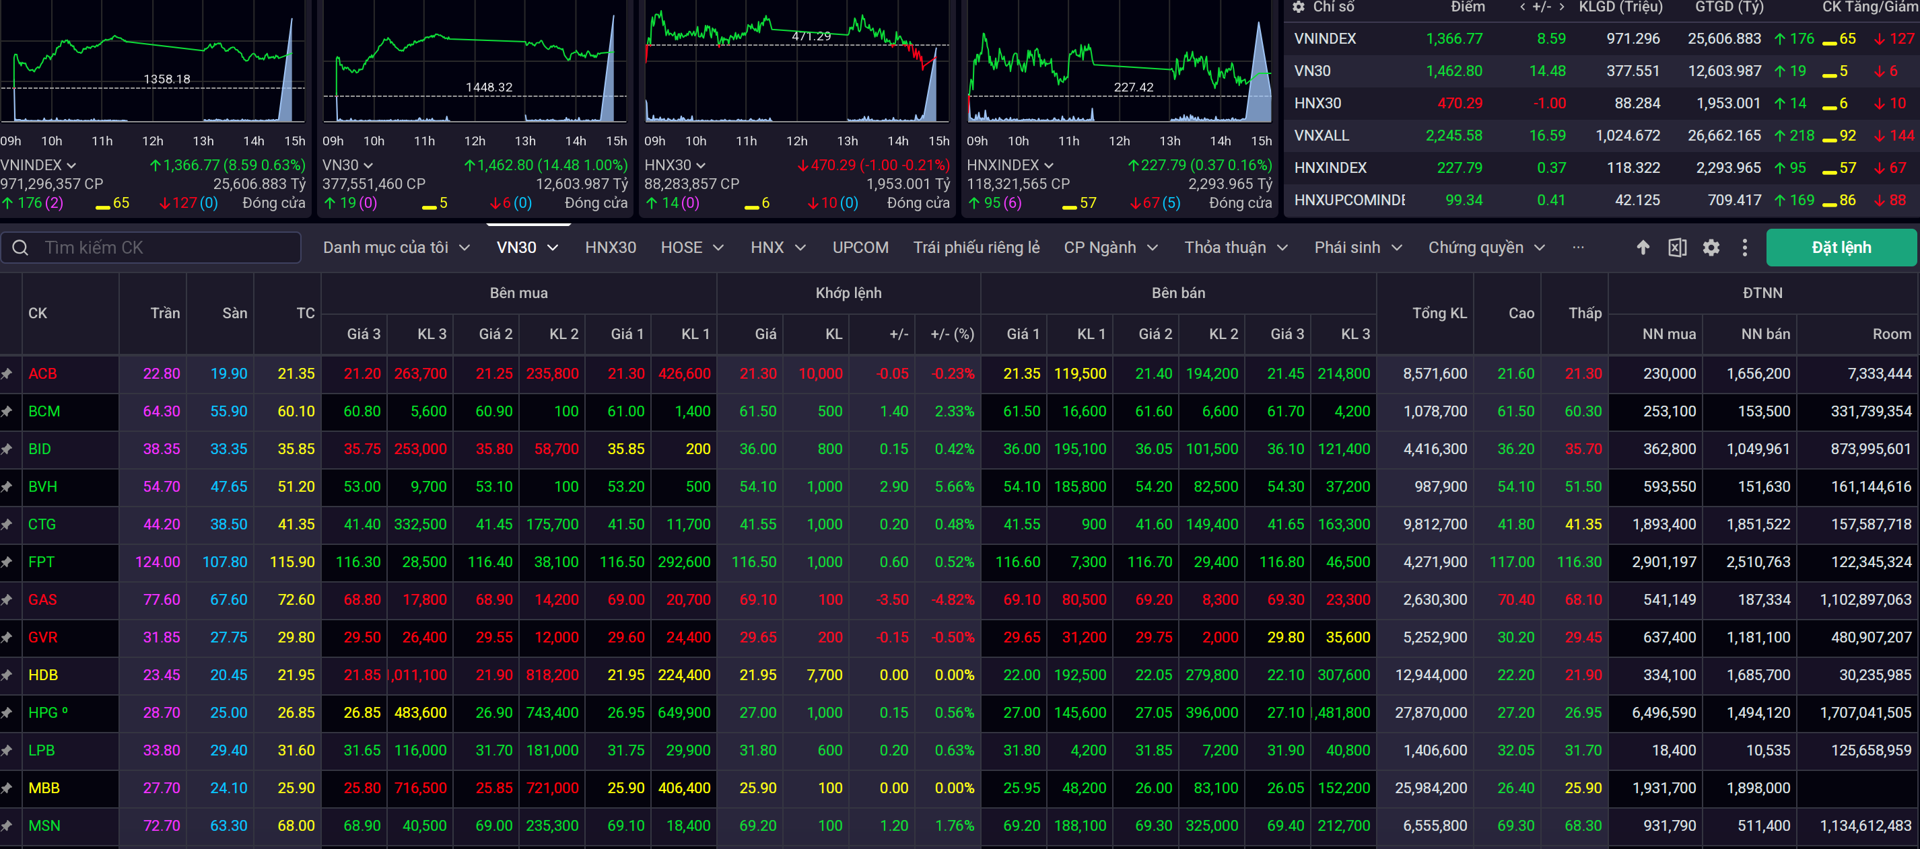Sort by the Trần column header
The width and height of the screenshot is (1920, 849).
165,313
